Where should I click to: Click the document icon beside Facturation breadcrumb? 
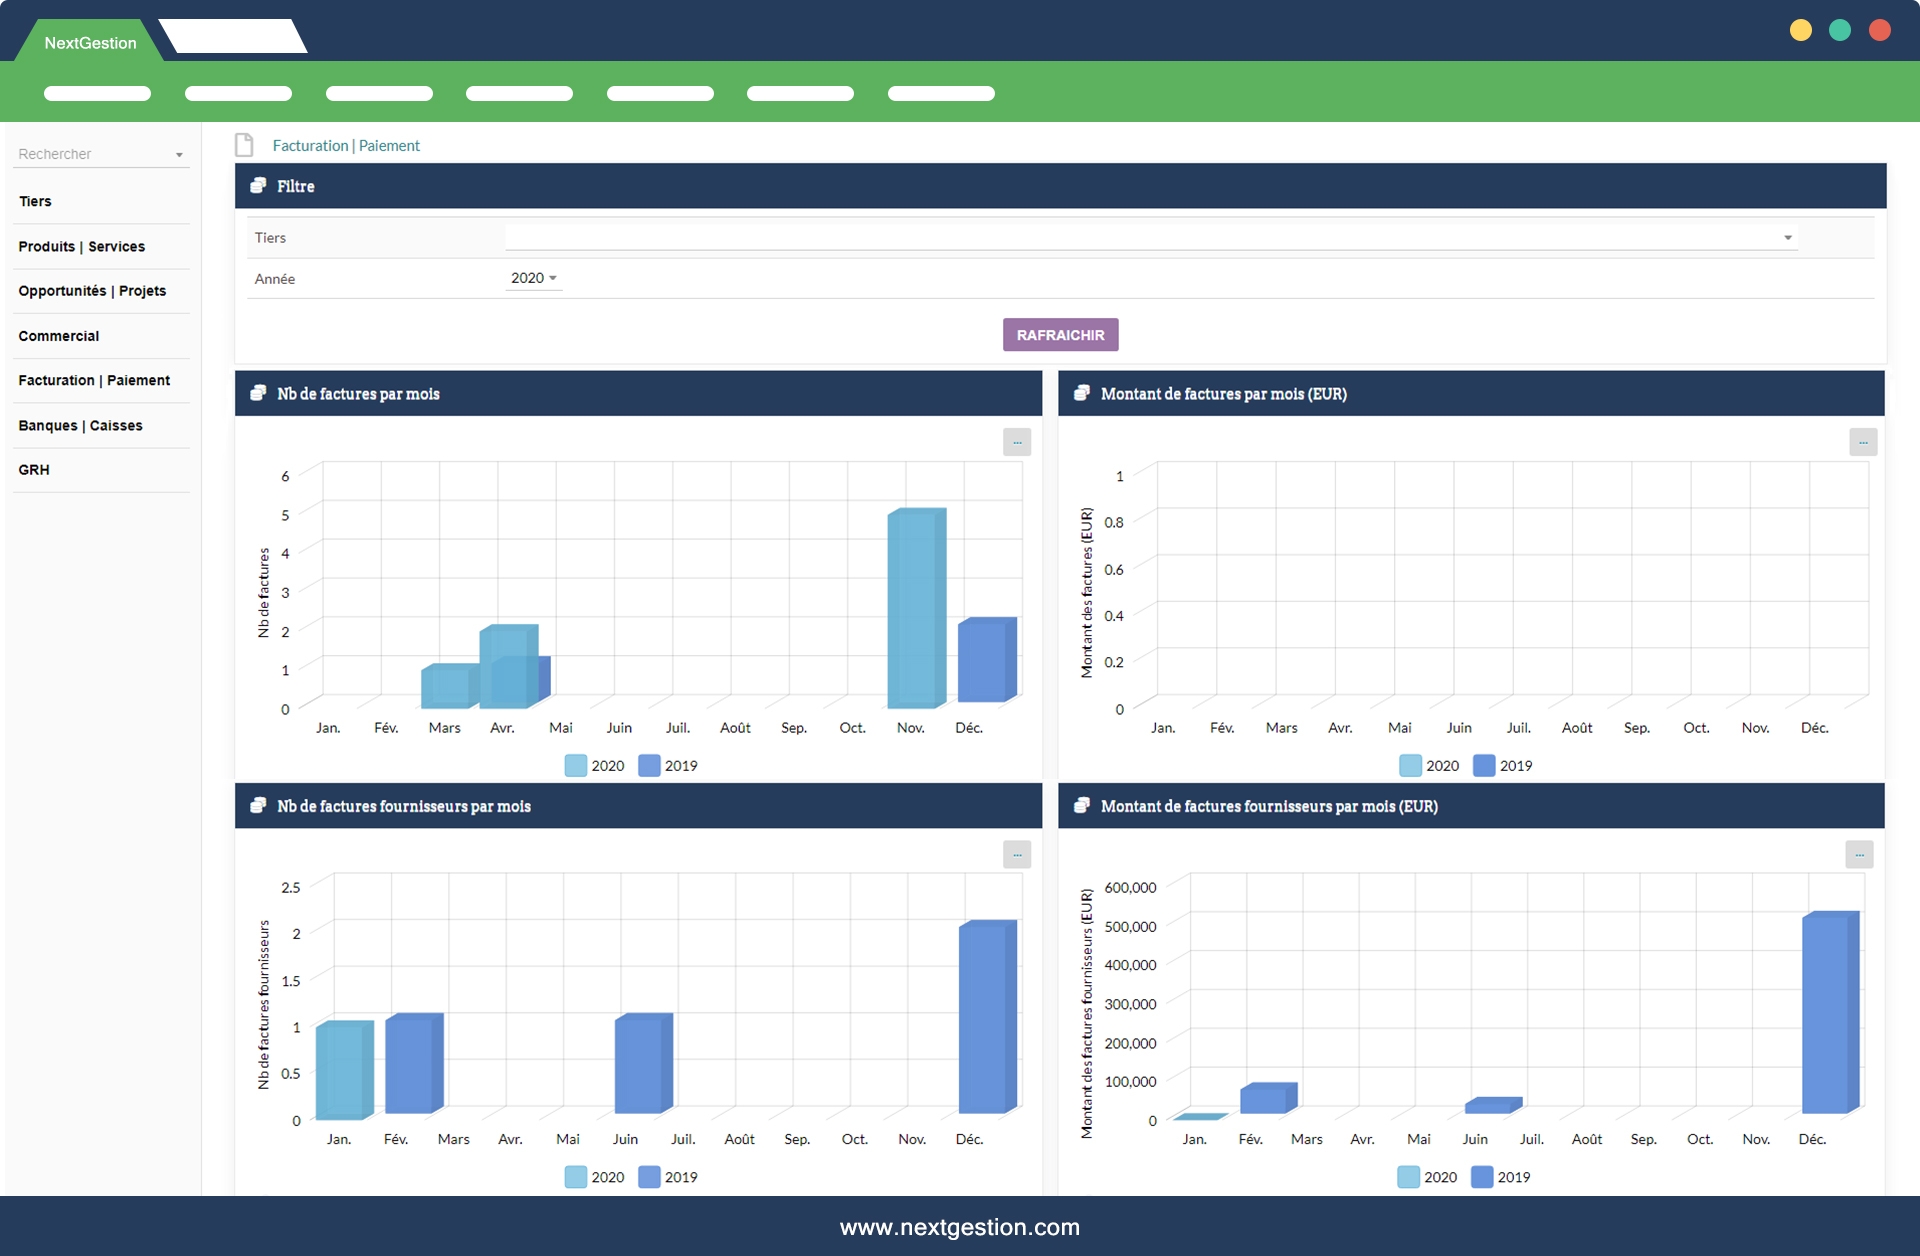pyautogui.click(x=244, y=145)
